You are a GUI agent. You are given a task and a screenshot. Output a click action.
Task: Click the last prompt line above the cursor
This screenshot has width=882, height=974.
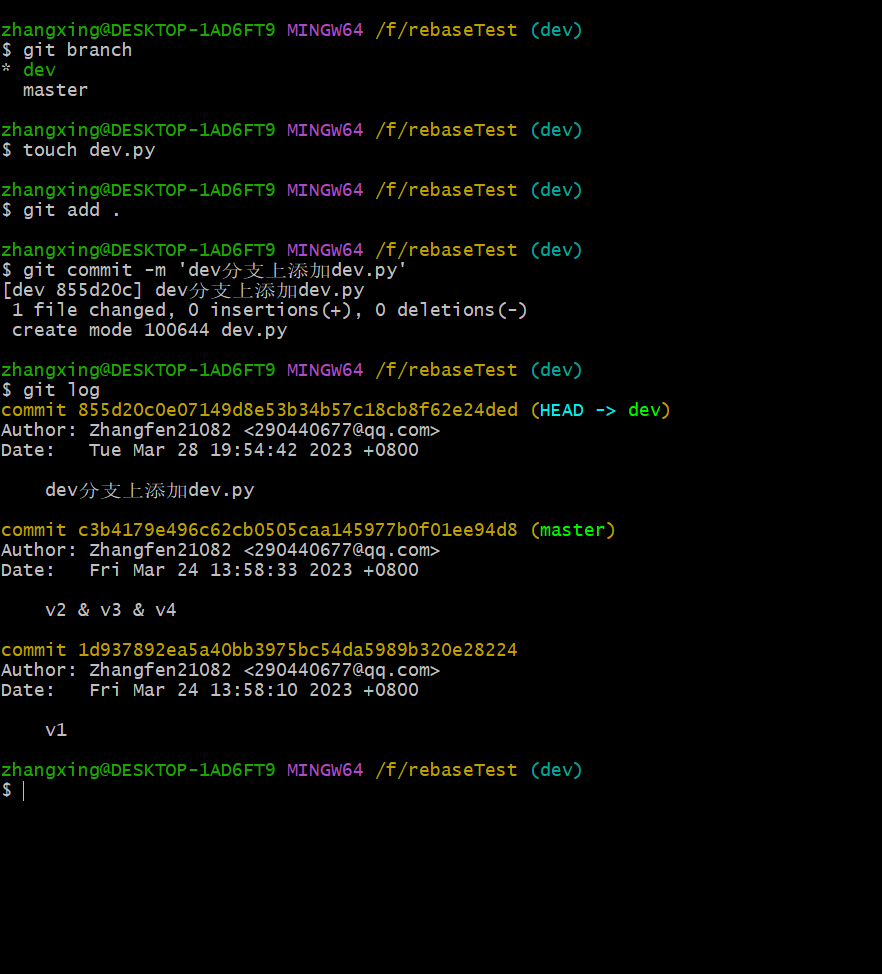tap(291, 770)
